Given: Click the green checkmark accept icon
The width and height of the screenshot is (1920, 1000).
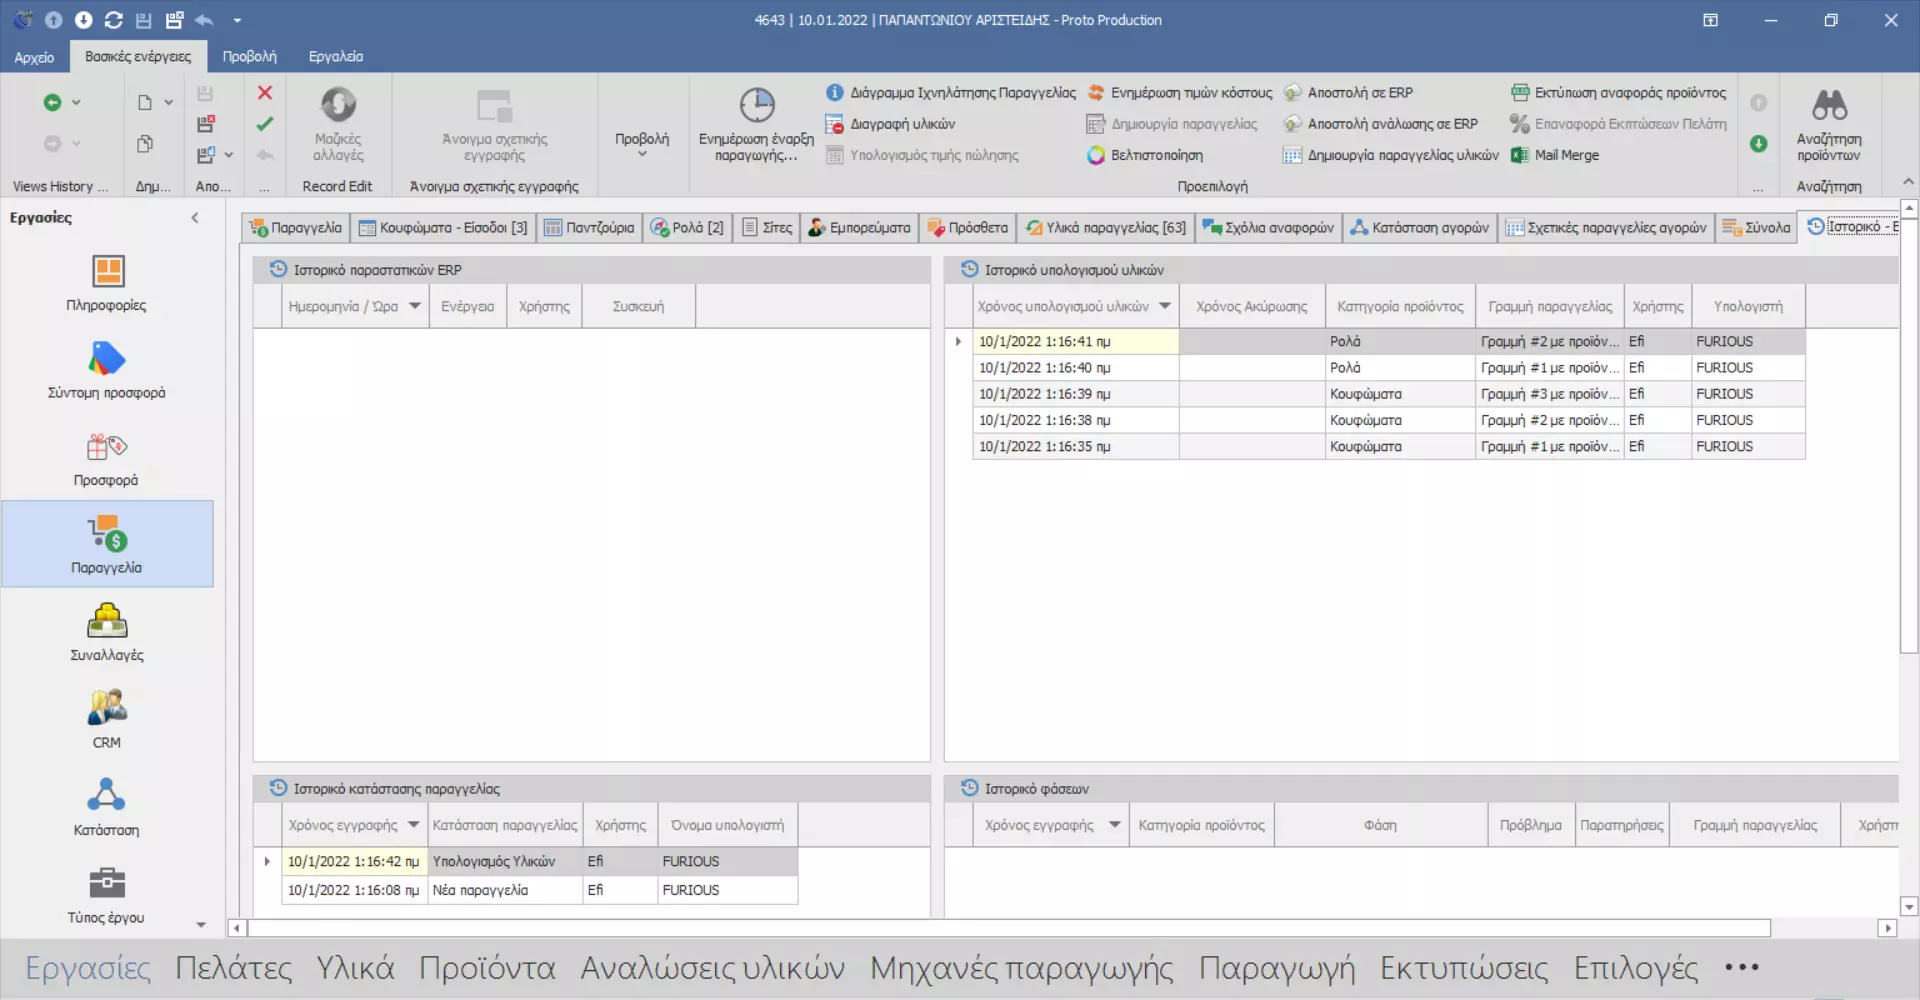Looking at the screenshot, I should (265, 124).
